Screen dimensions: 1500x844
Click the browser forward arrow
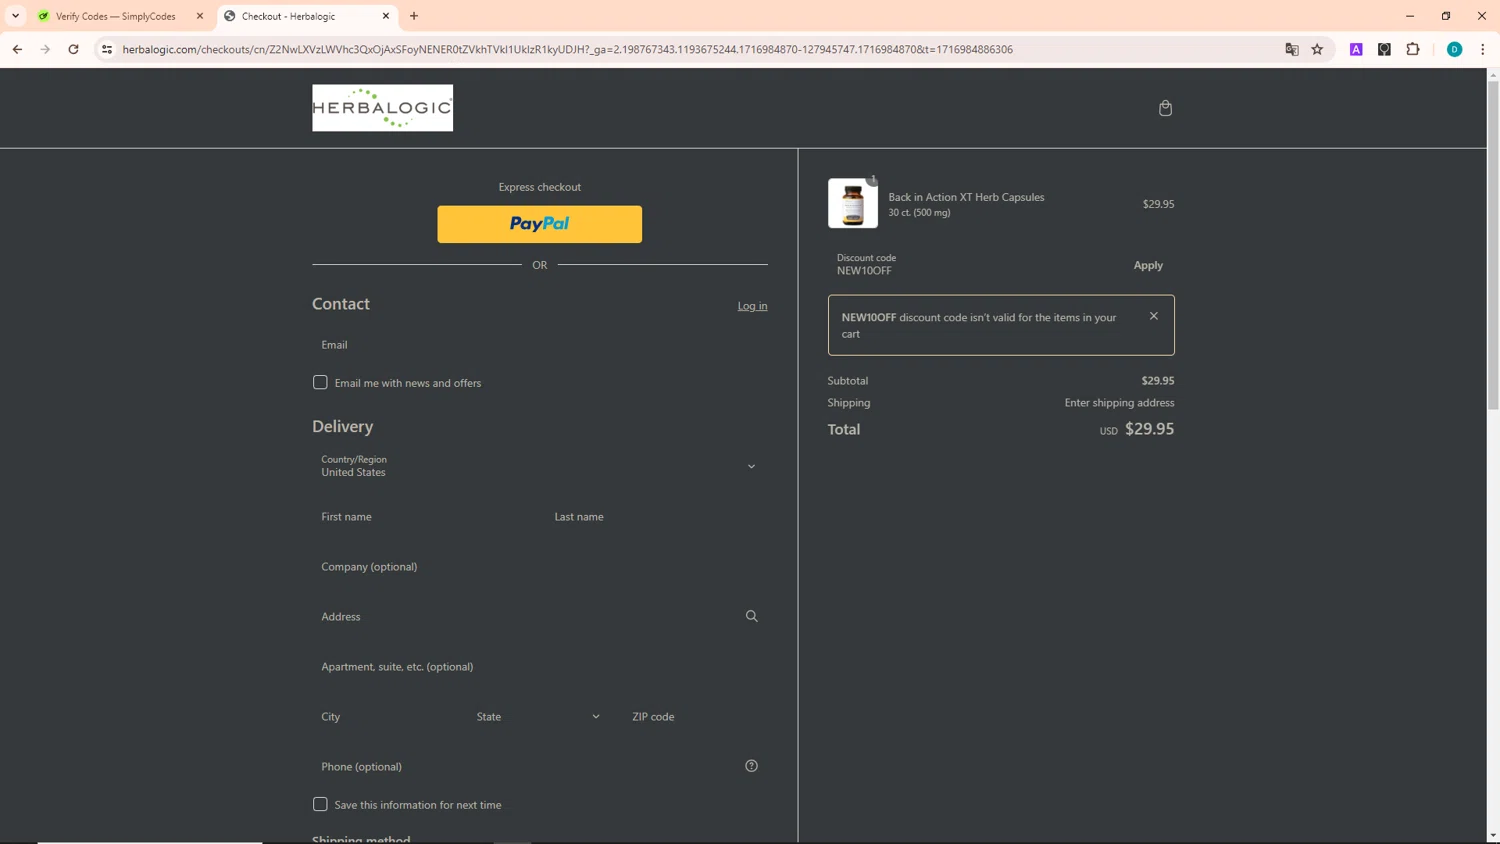pyautogui.click(x=45, y=49)
